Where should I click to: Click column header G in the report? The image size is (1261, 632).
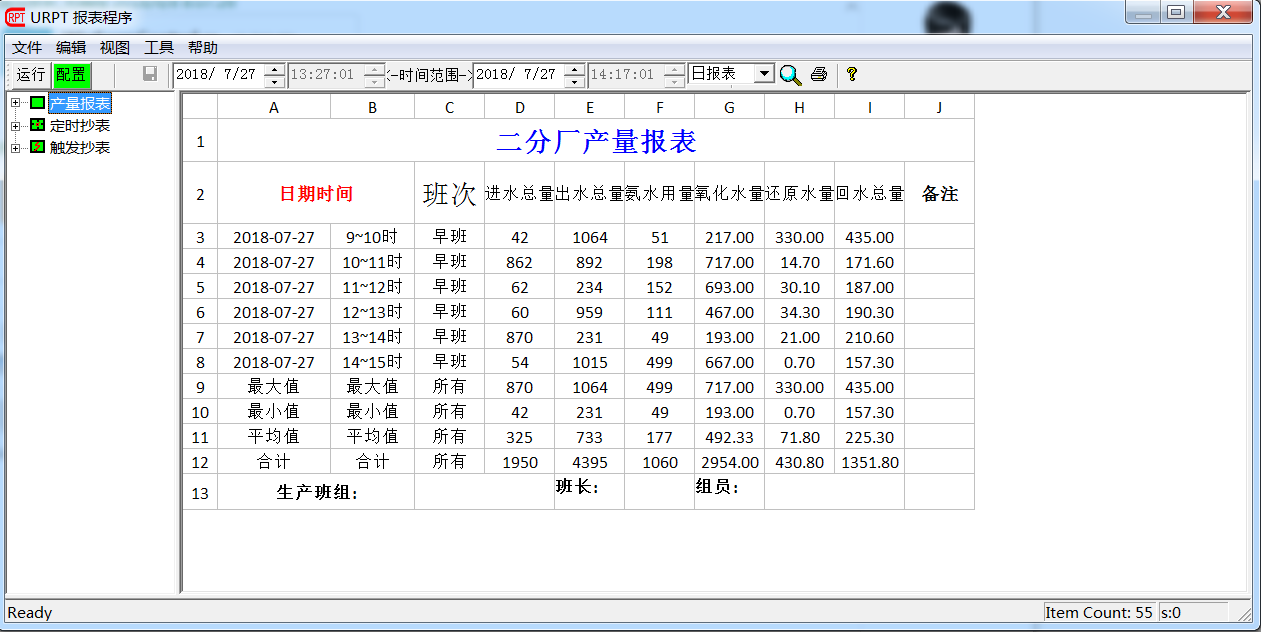(x=729, y=107)
